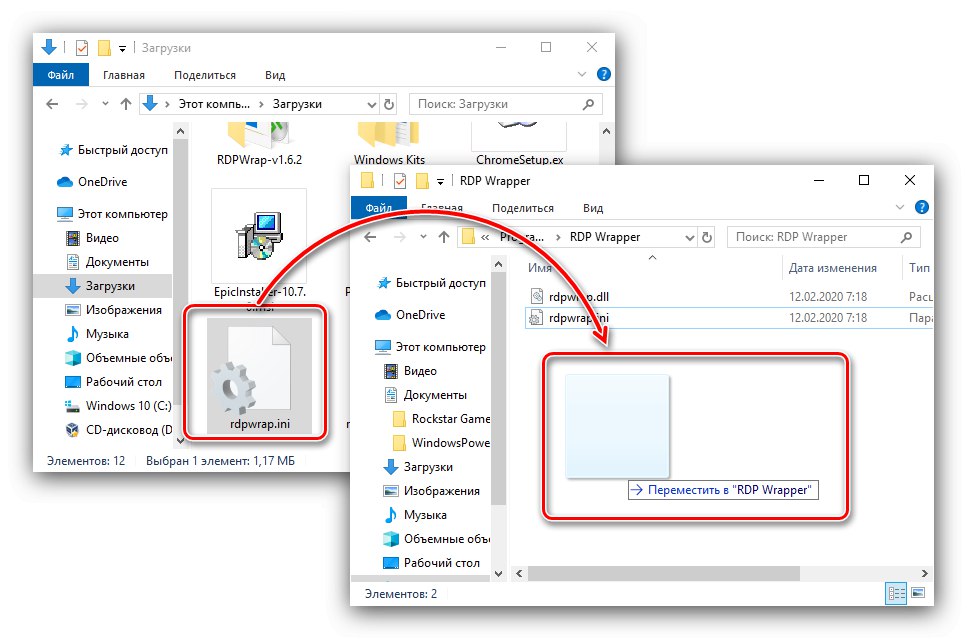The width and height of the screenshot is (967, 639).
Task: Click New folder quick access icon in Загрузки title bar
Action: pyautogui.click(x=104, y=47)
